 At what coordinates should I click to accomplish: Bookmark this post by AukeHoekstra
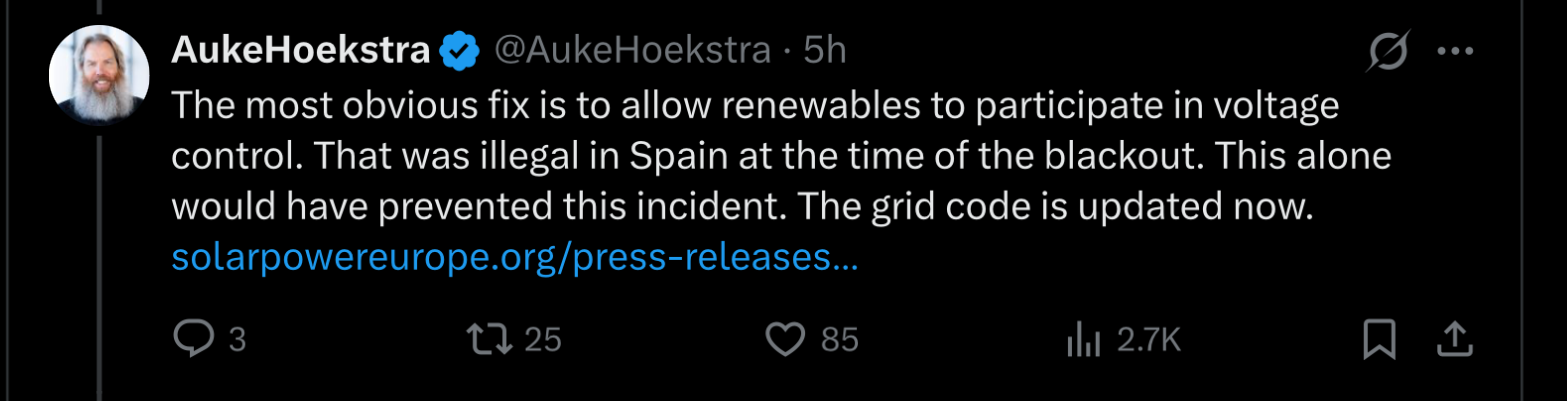tap(1379, 340)
